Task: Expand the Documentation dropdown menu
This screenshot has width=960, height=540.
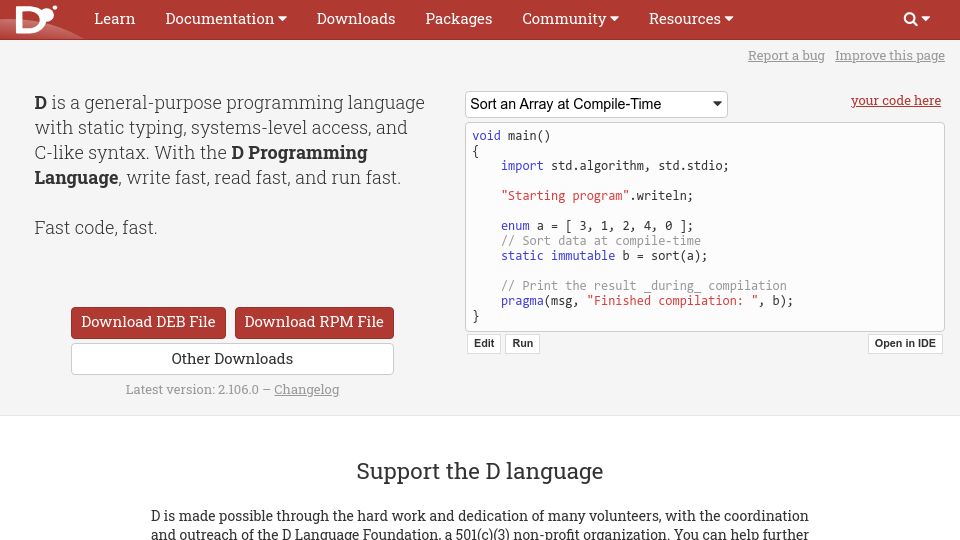Action: 226,19
